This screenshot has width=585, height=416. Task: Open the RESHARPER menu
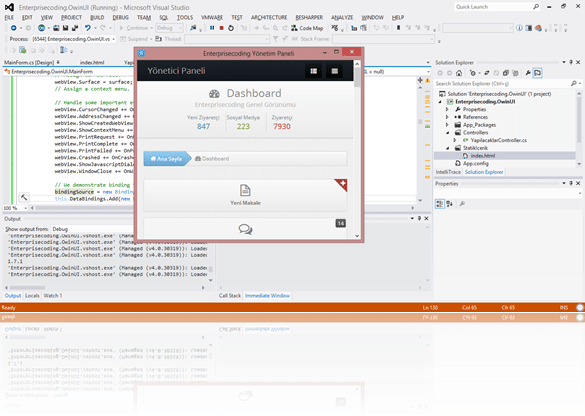coord(309,18)
